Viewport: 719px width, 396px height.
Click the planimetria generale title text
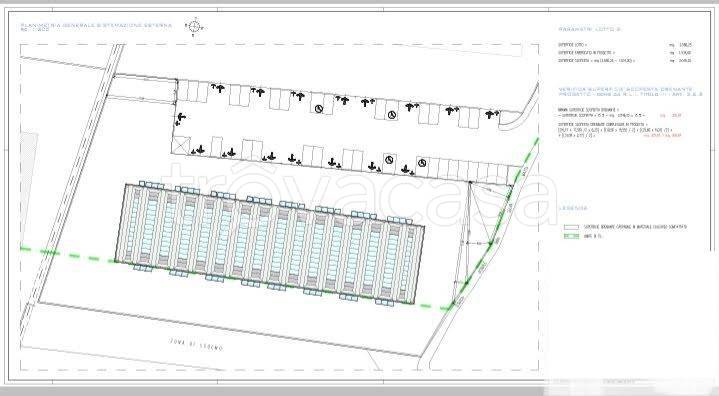click(96, 26)
